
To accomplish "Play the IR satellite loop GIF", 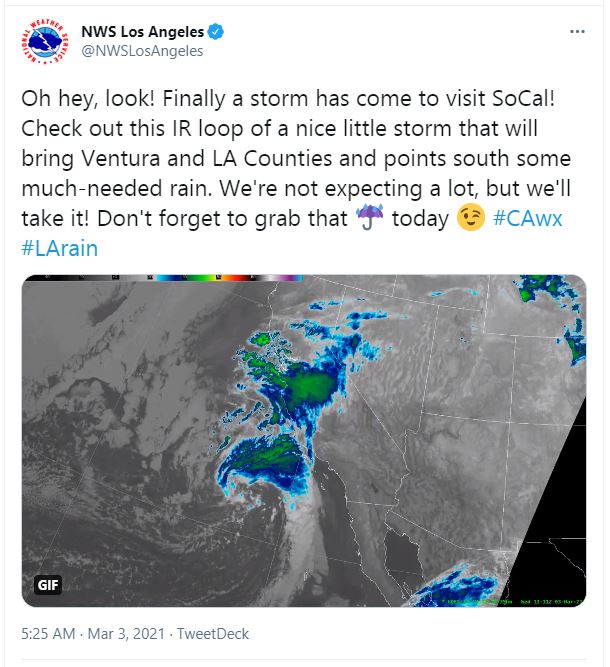I will pyautogui.click(x=304, y=441).
